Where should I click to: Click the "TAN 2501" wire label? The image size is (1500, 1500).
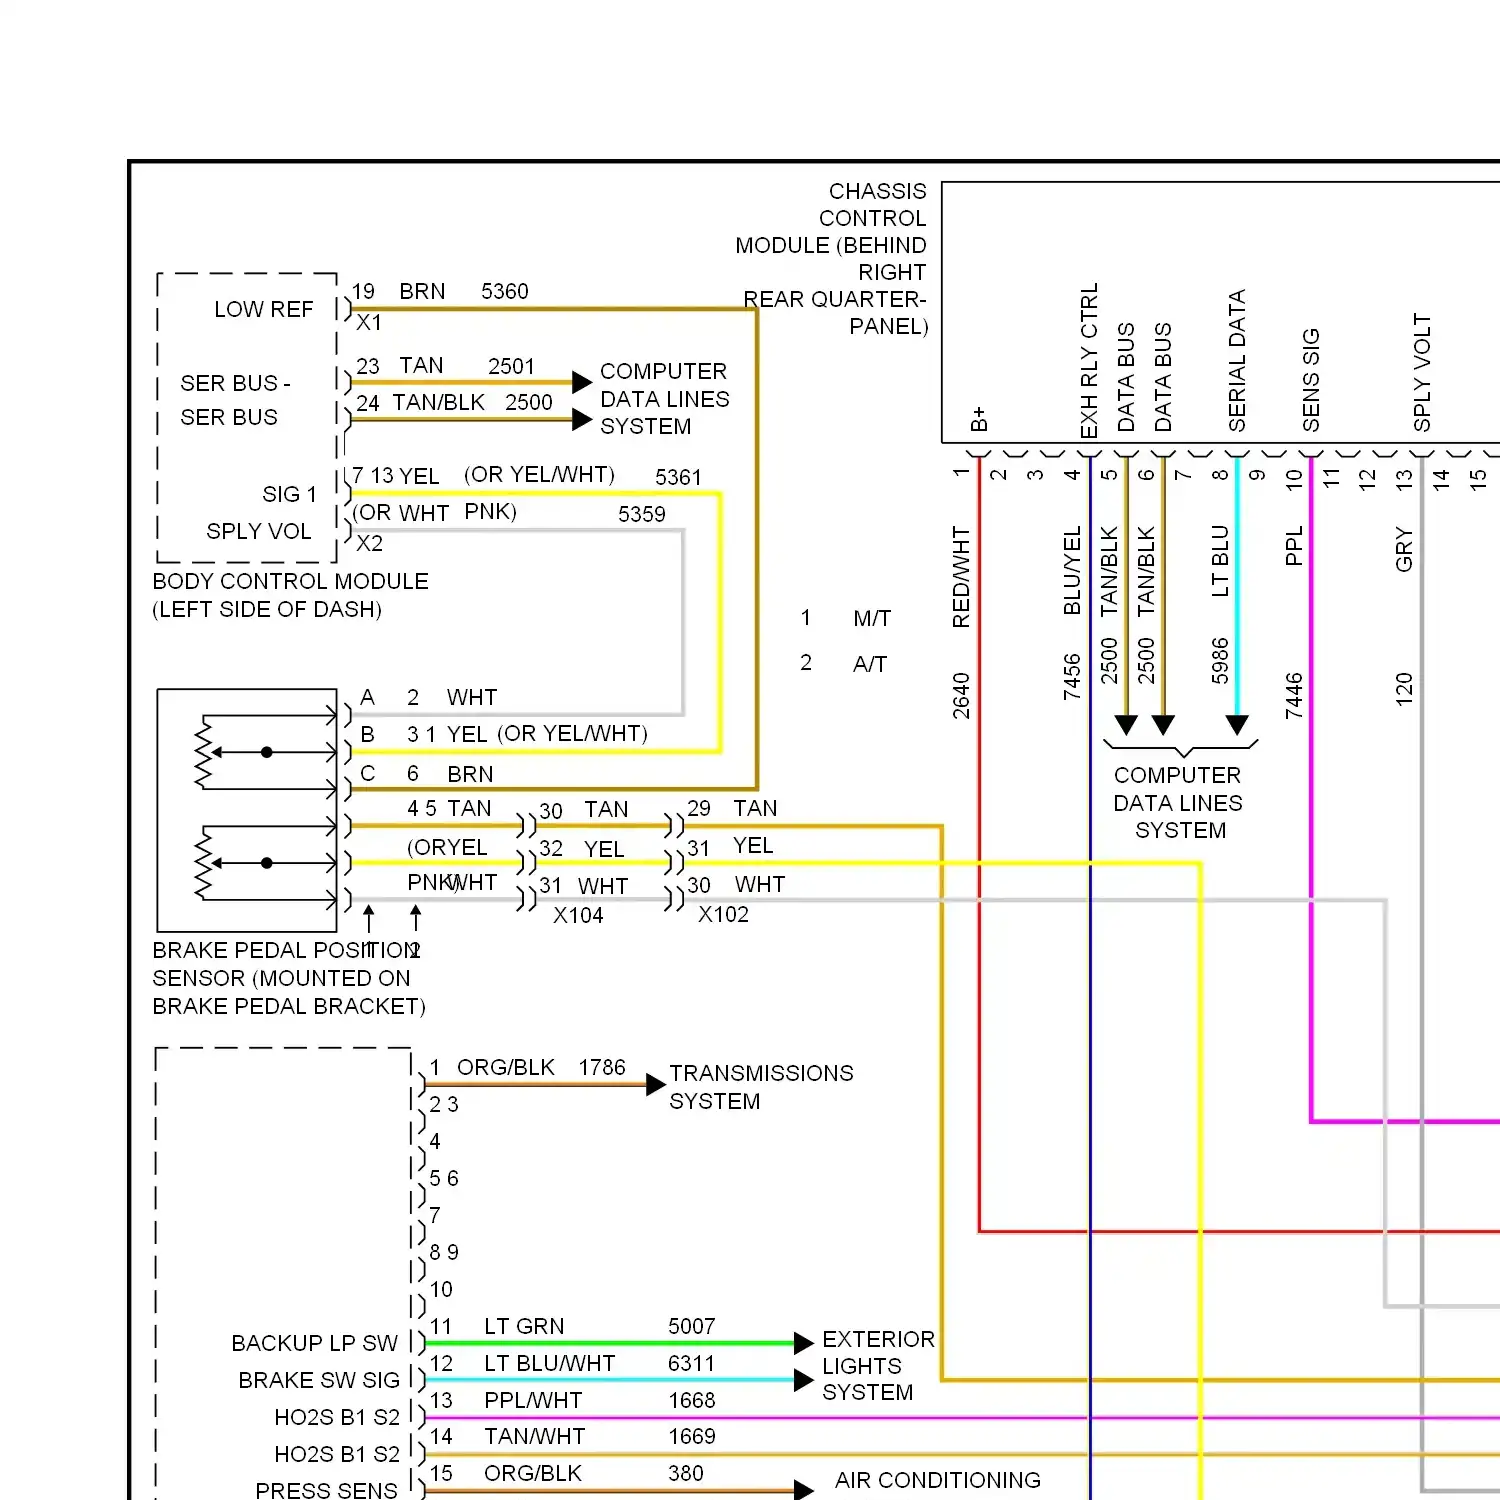point(467,366)
